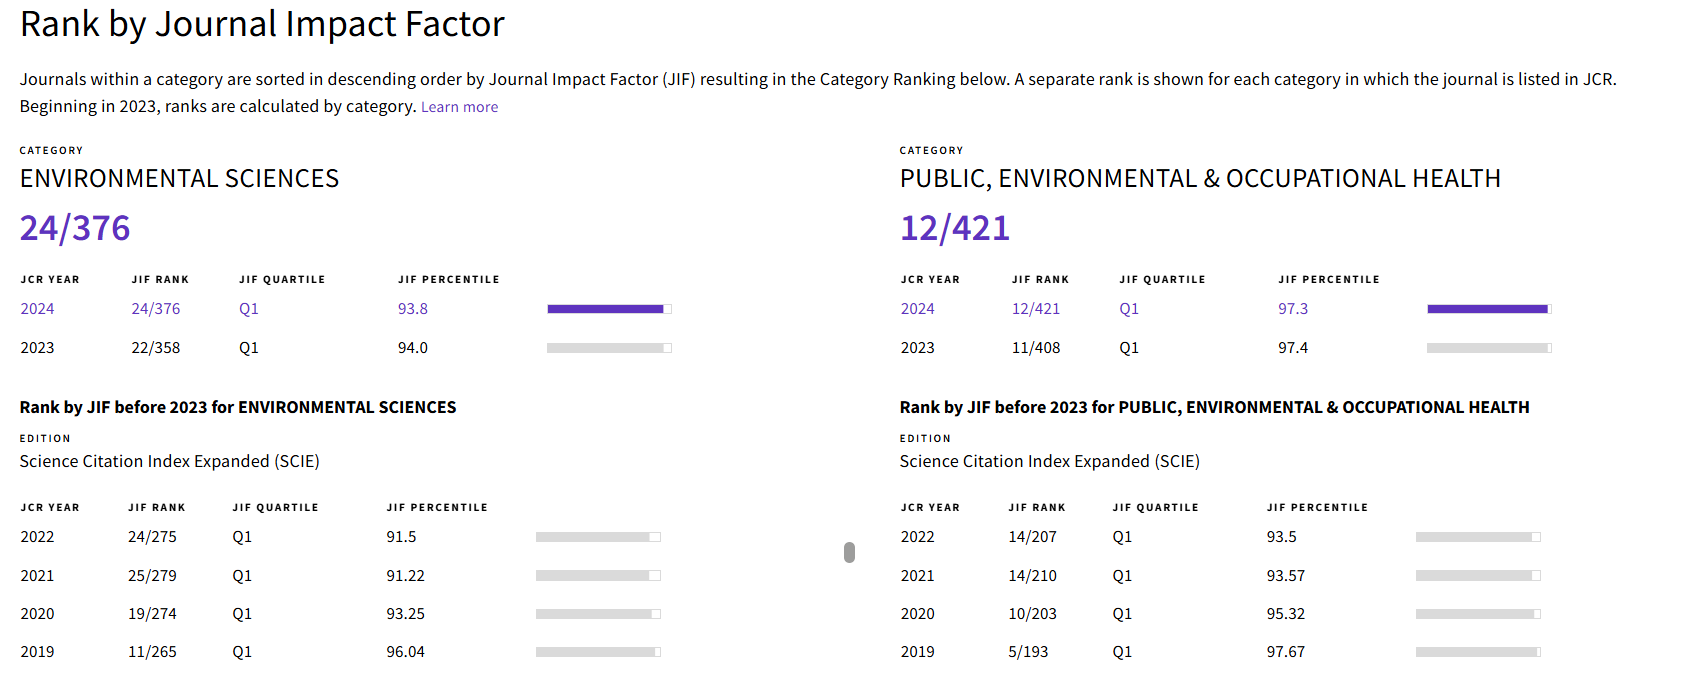Click the PUBLIC, ENVIRONMENTAL & OCCUPATIONAL HEALTH category title
This screenshot has width=1681, height=699.
[1200, 179]
